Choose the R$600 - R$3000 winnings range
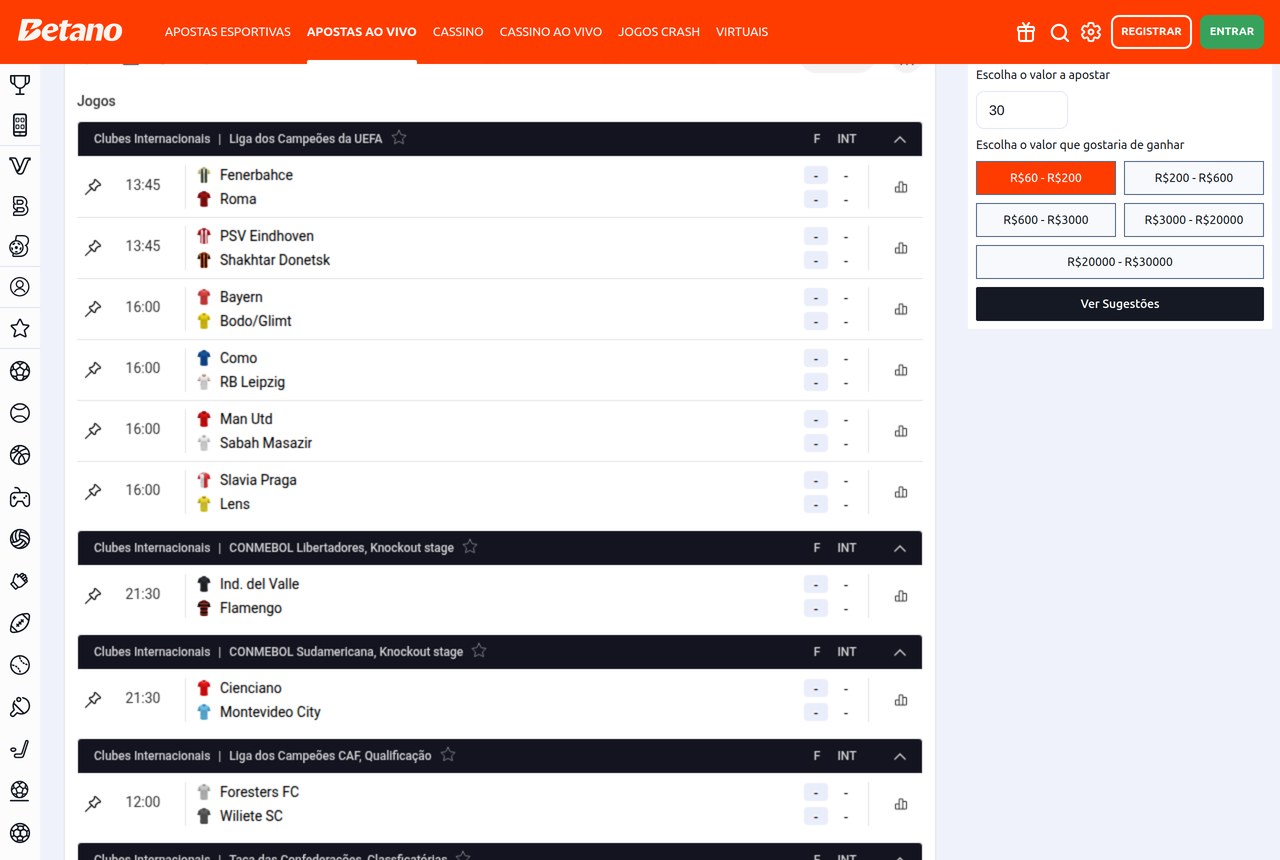The height and width of the screenshot is (860, 1280). pos(1046,220)
